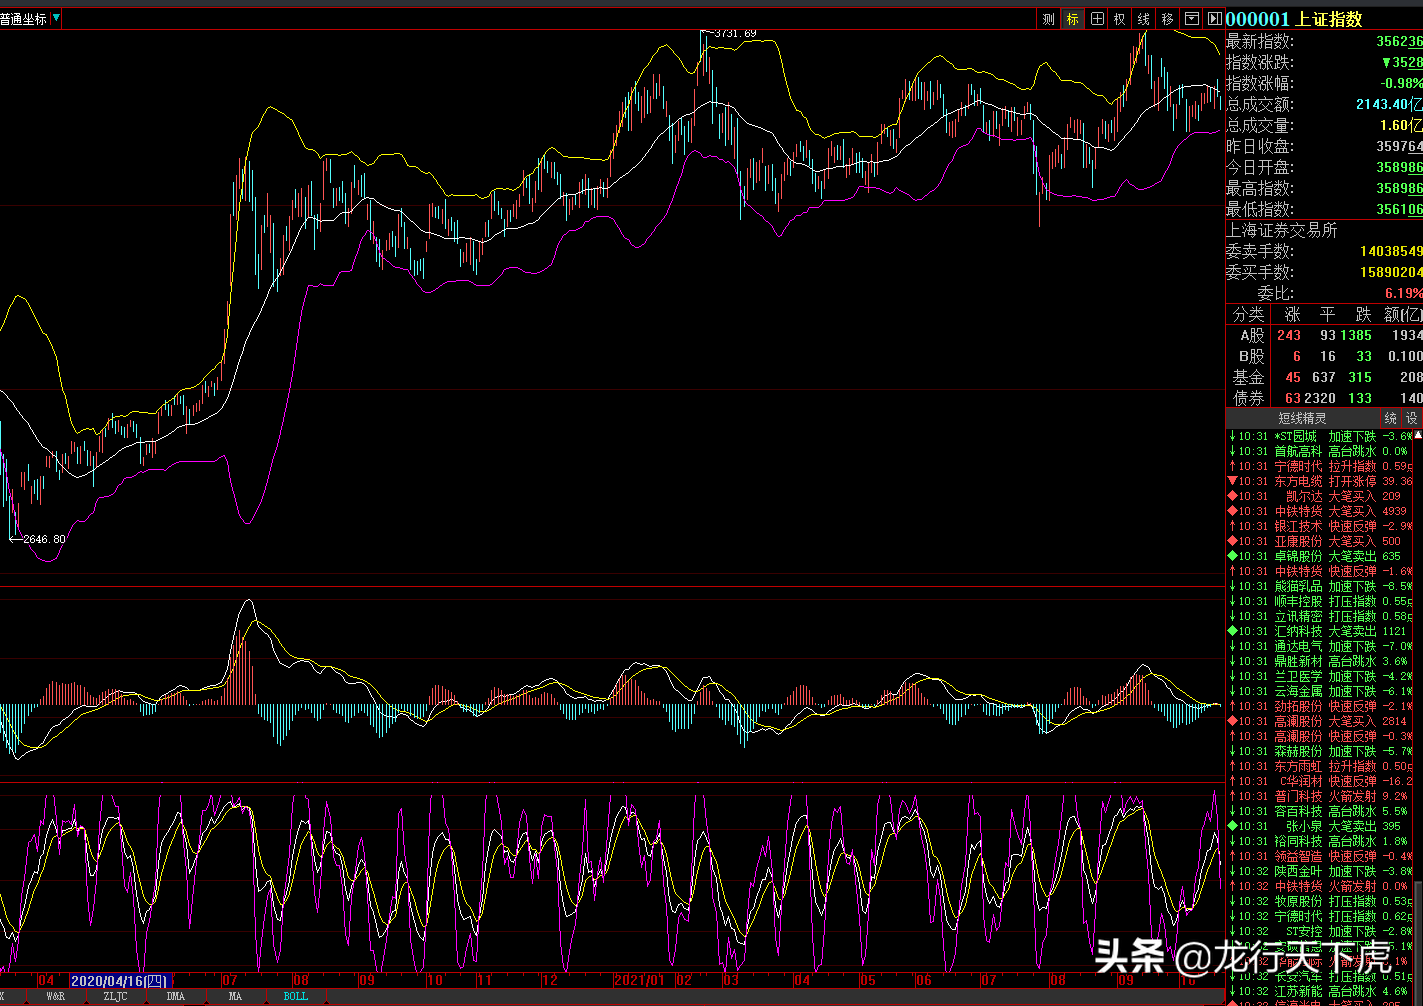Click the grid layout icon in chart toolbar
This screenshot has height=1006, width=1423.
[1097, 19]
